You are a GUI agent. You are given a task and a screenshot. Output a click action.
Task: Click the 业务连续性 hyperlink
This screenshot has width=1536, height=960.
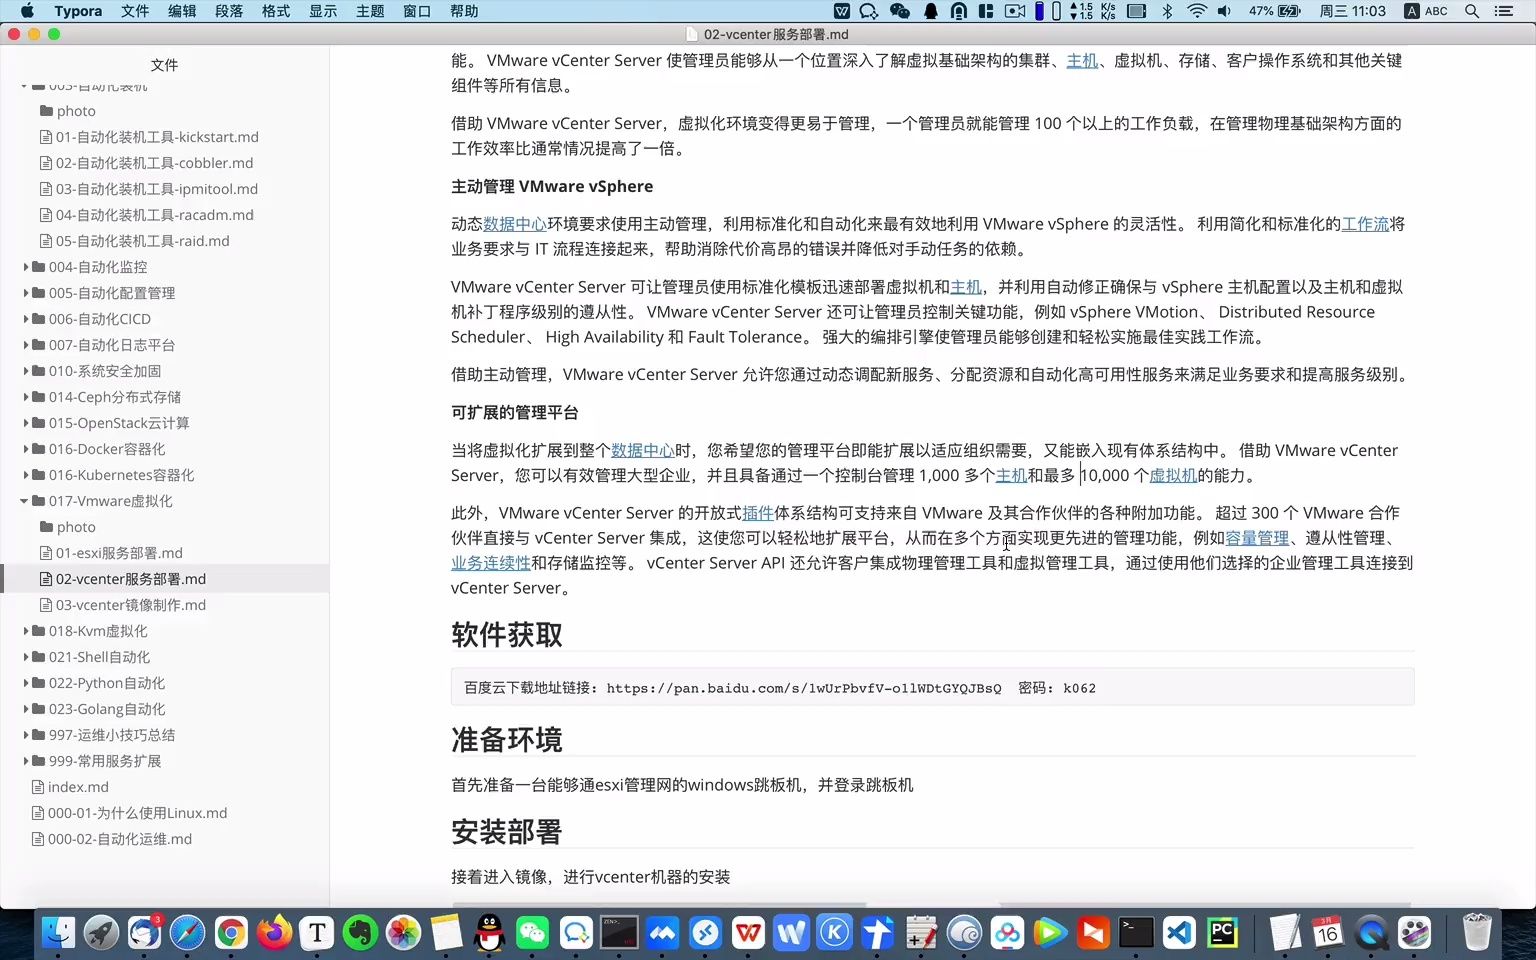[491, 563]
